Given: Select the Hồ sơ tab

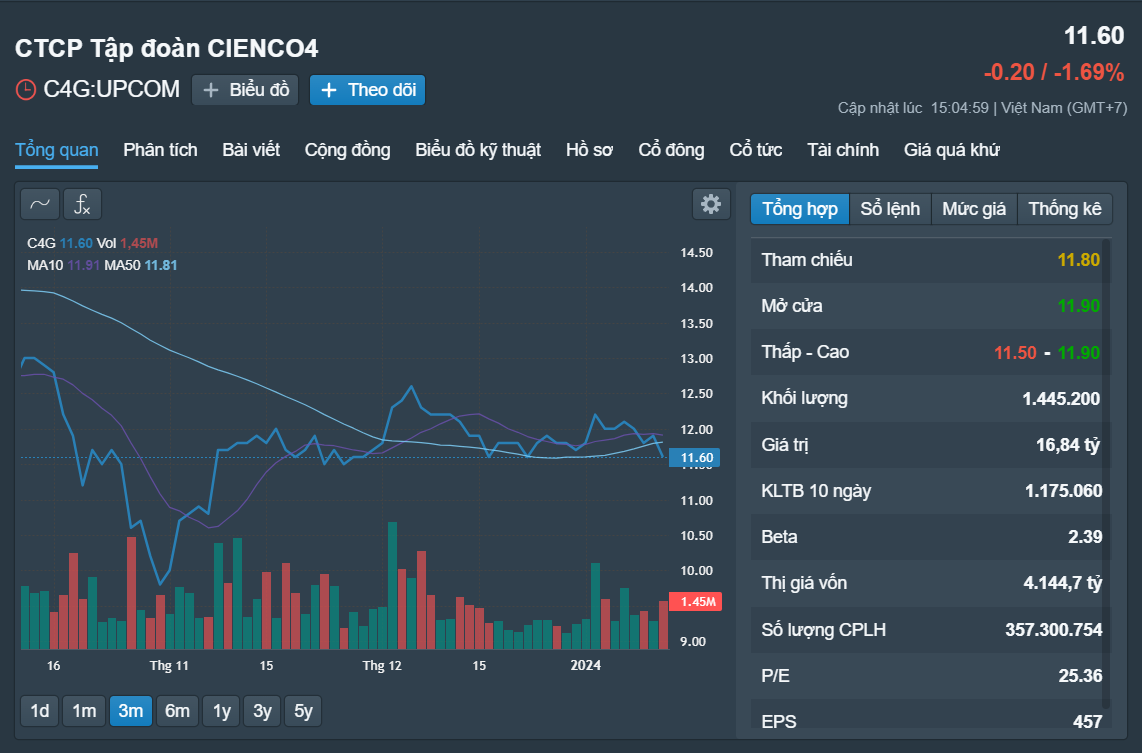Looking at the screenshot, I should 589,150.
